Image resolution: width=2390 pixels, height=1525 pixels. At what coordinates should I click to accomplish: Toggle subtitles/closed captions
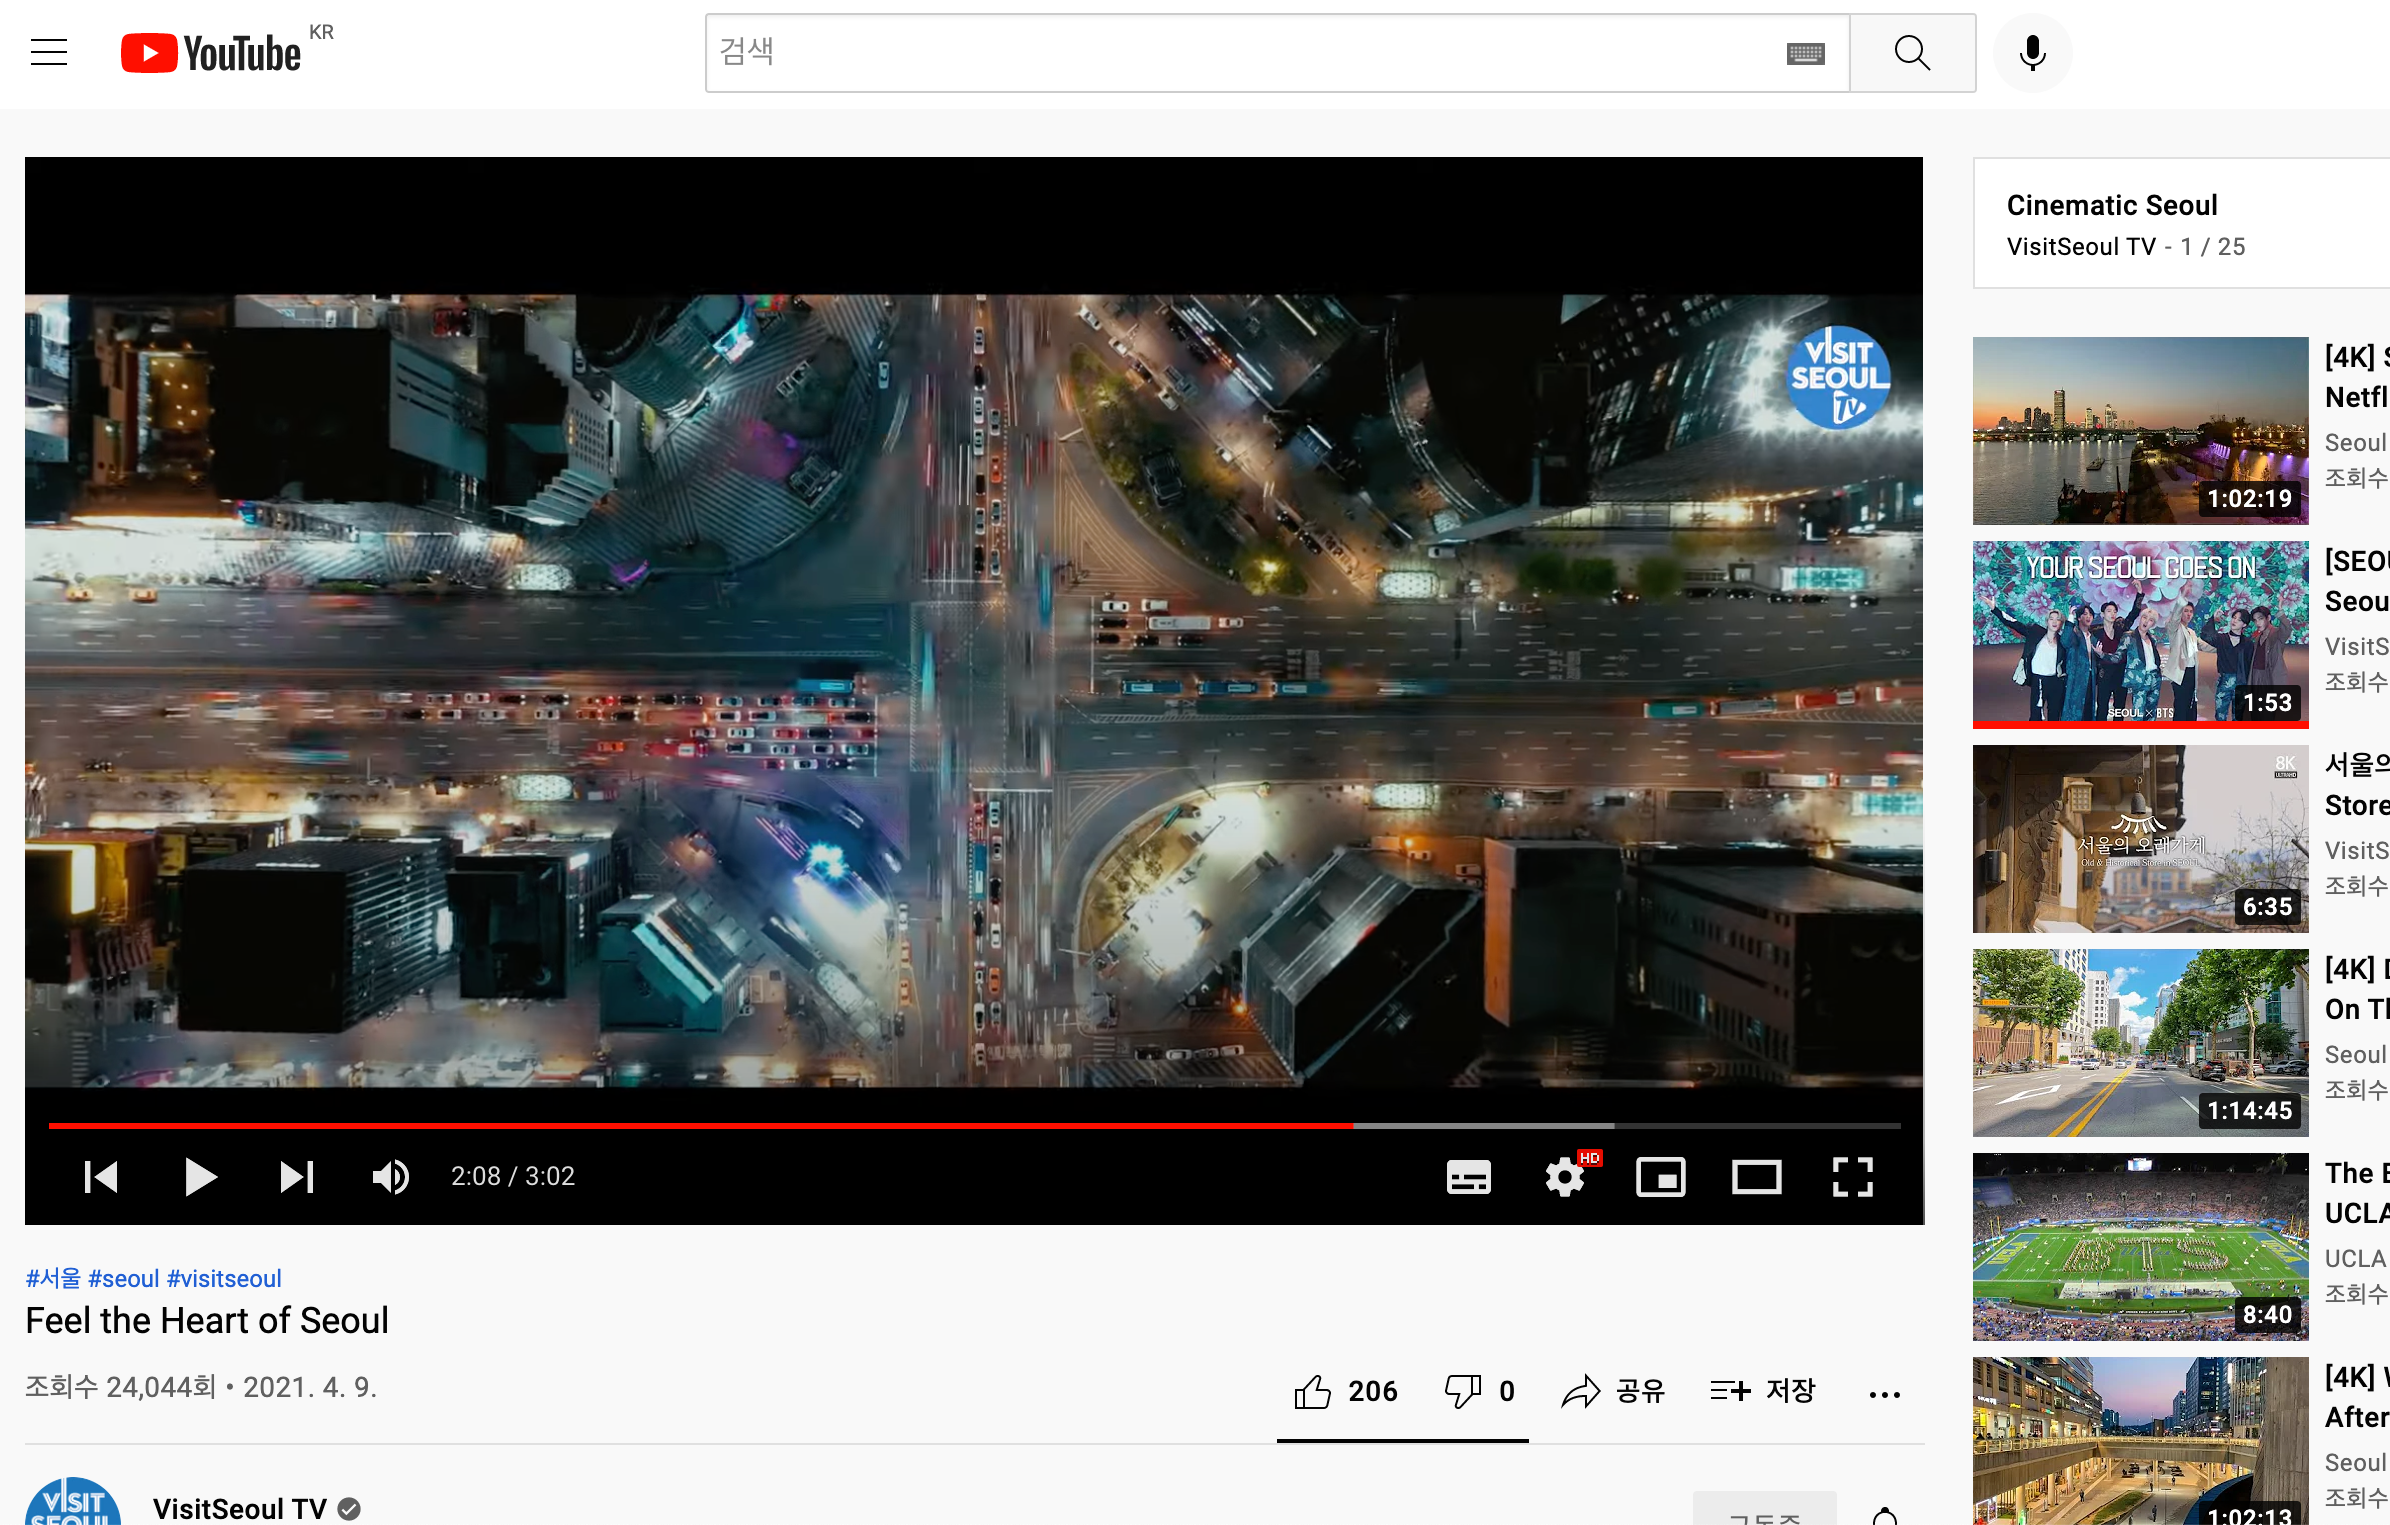point(1468,1177)
